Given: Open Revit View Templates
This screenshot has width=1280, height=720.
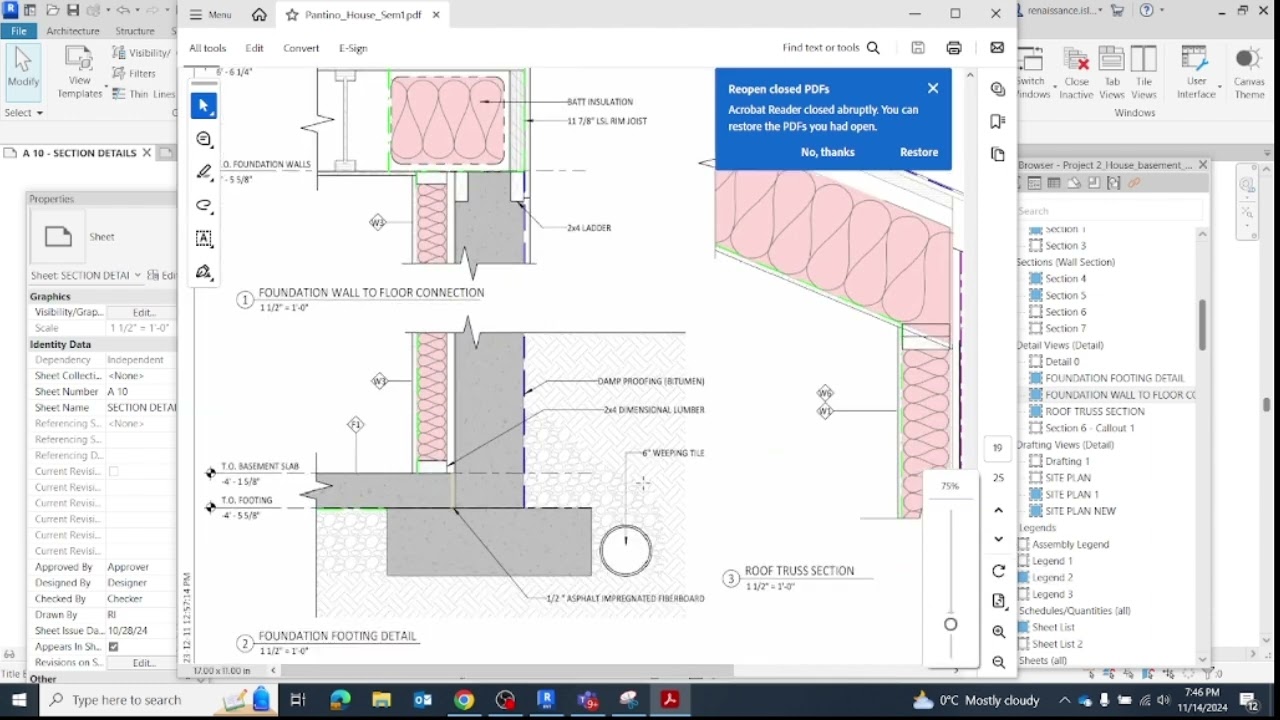Looking at the screenshot, I should (x=80, y=72).
